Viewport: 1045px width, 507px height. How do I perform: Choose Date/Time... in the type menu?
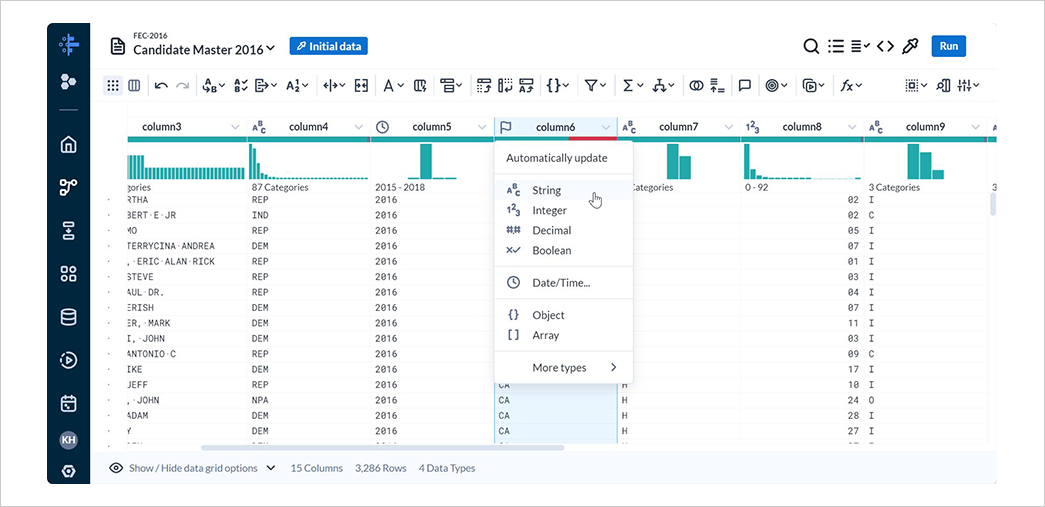[563, 282]
